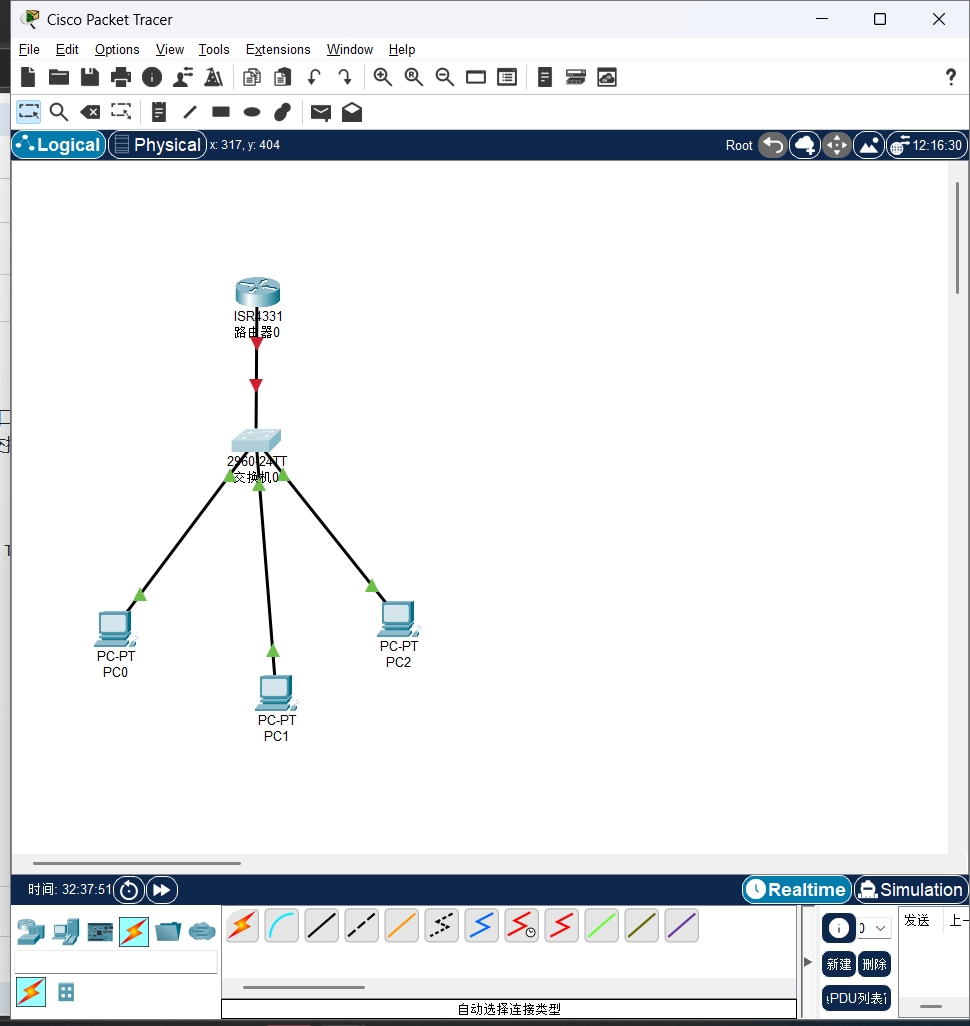Pick the orange fiber cable

click(x=401, y=925)
